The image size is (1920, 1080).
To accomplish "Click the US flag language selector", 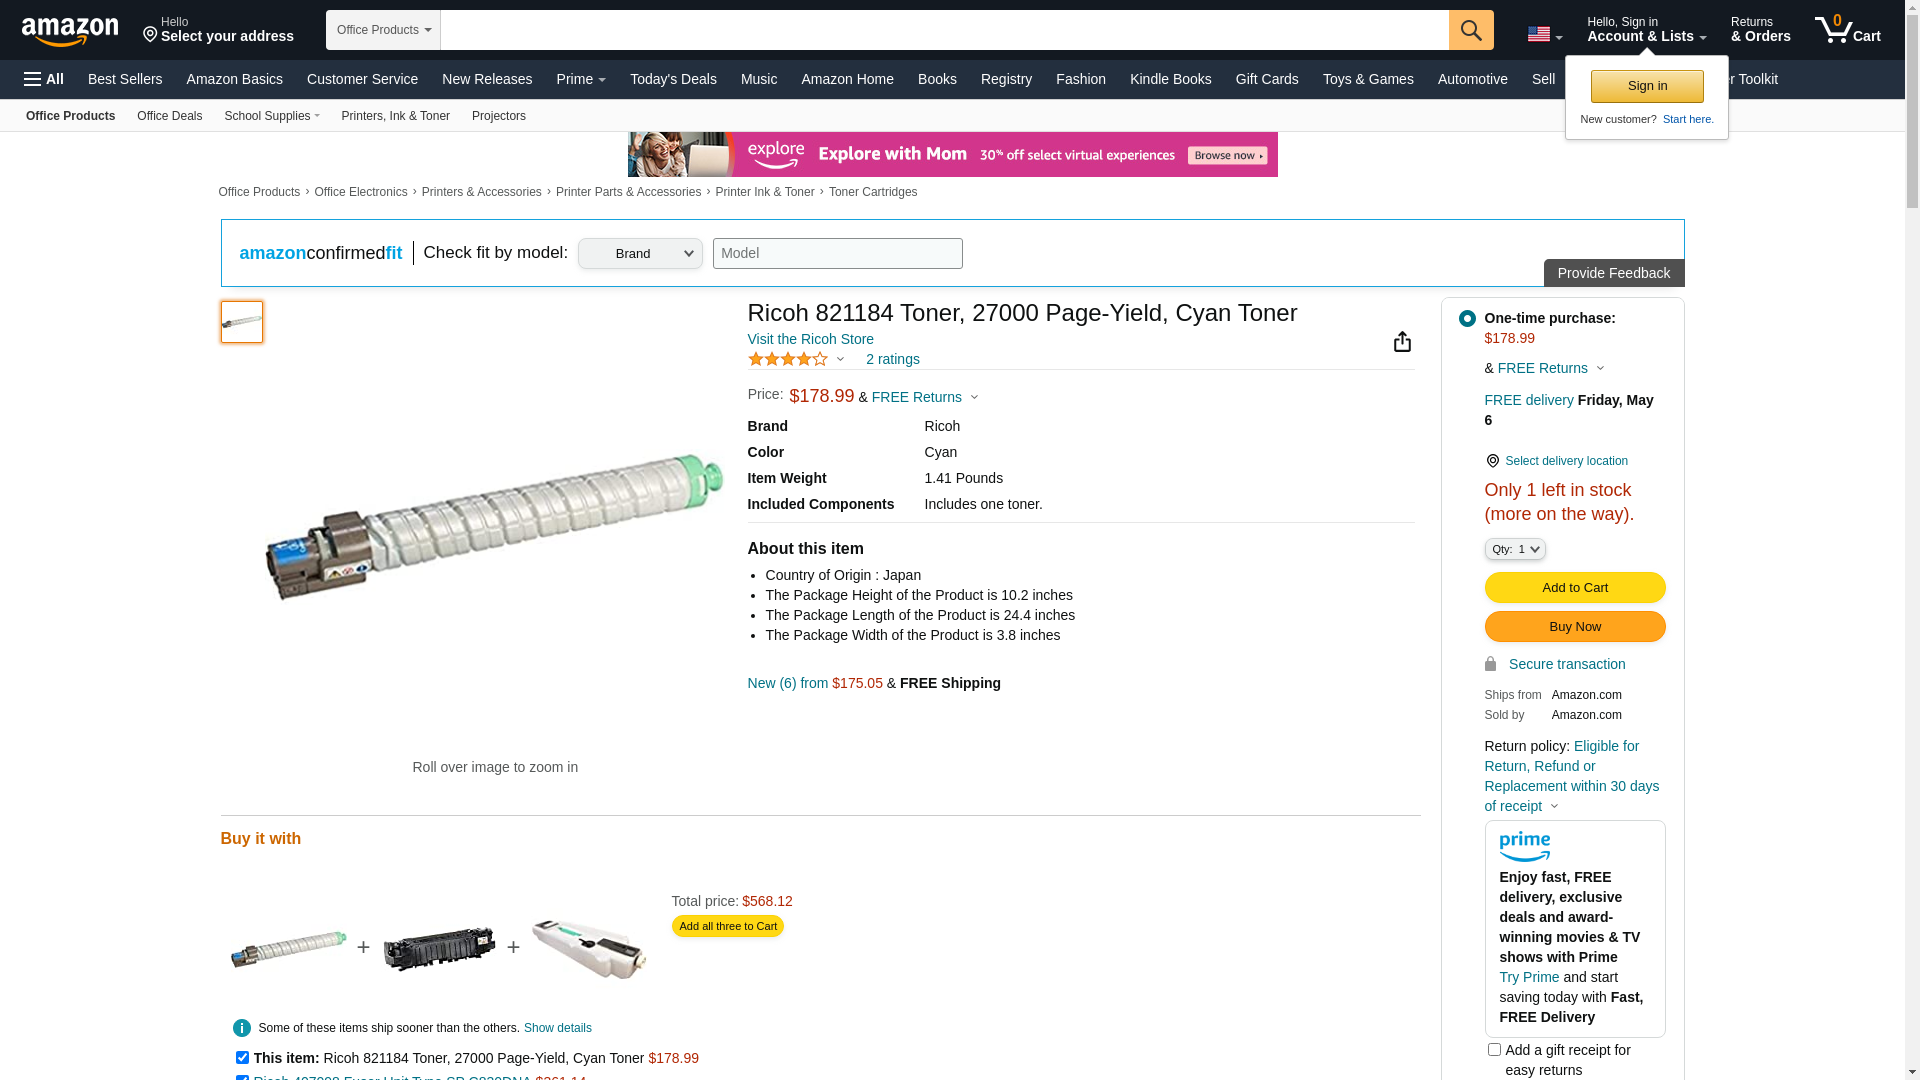I will pos(1543,35).
